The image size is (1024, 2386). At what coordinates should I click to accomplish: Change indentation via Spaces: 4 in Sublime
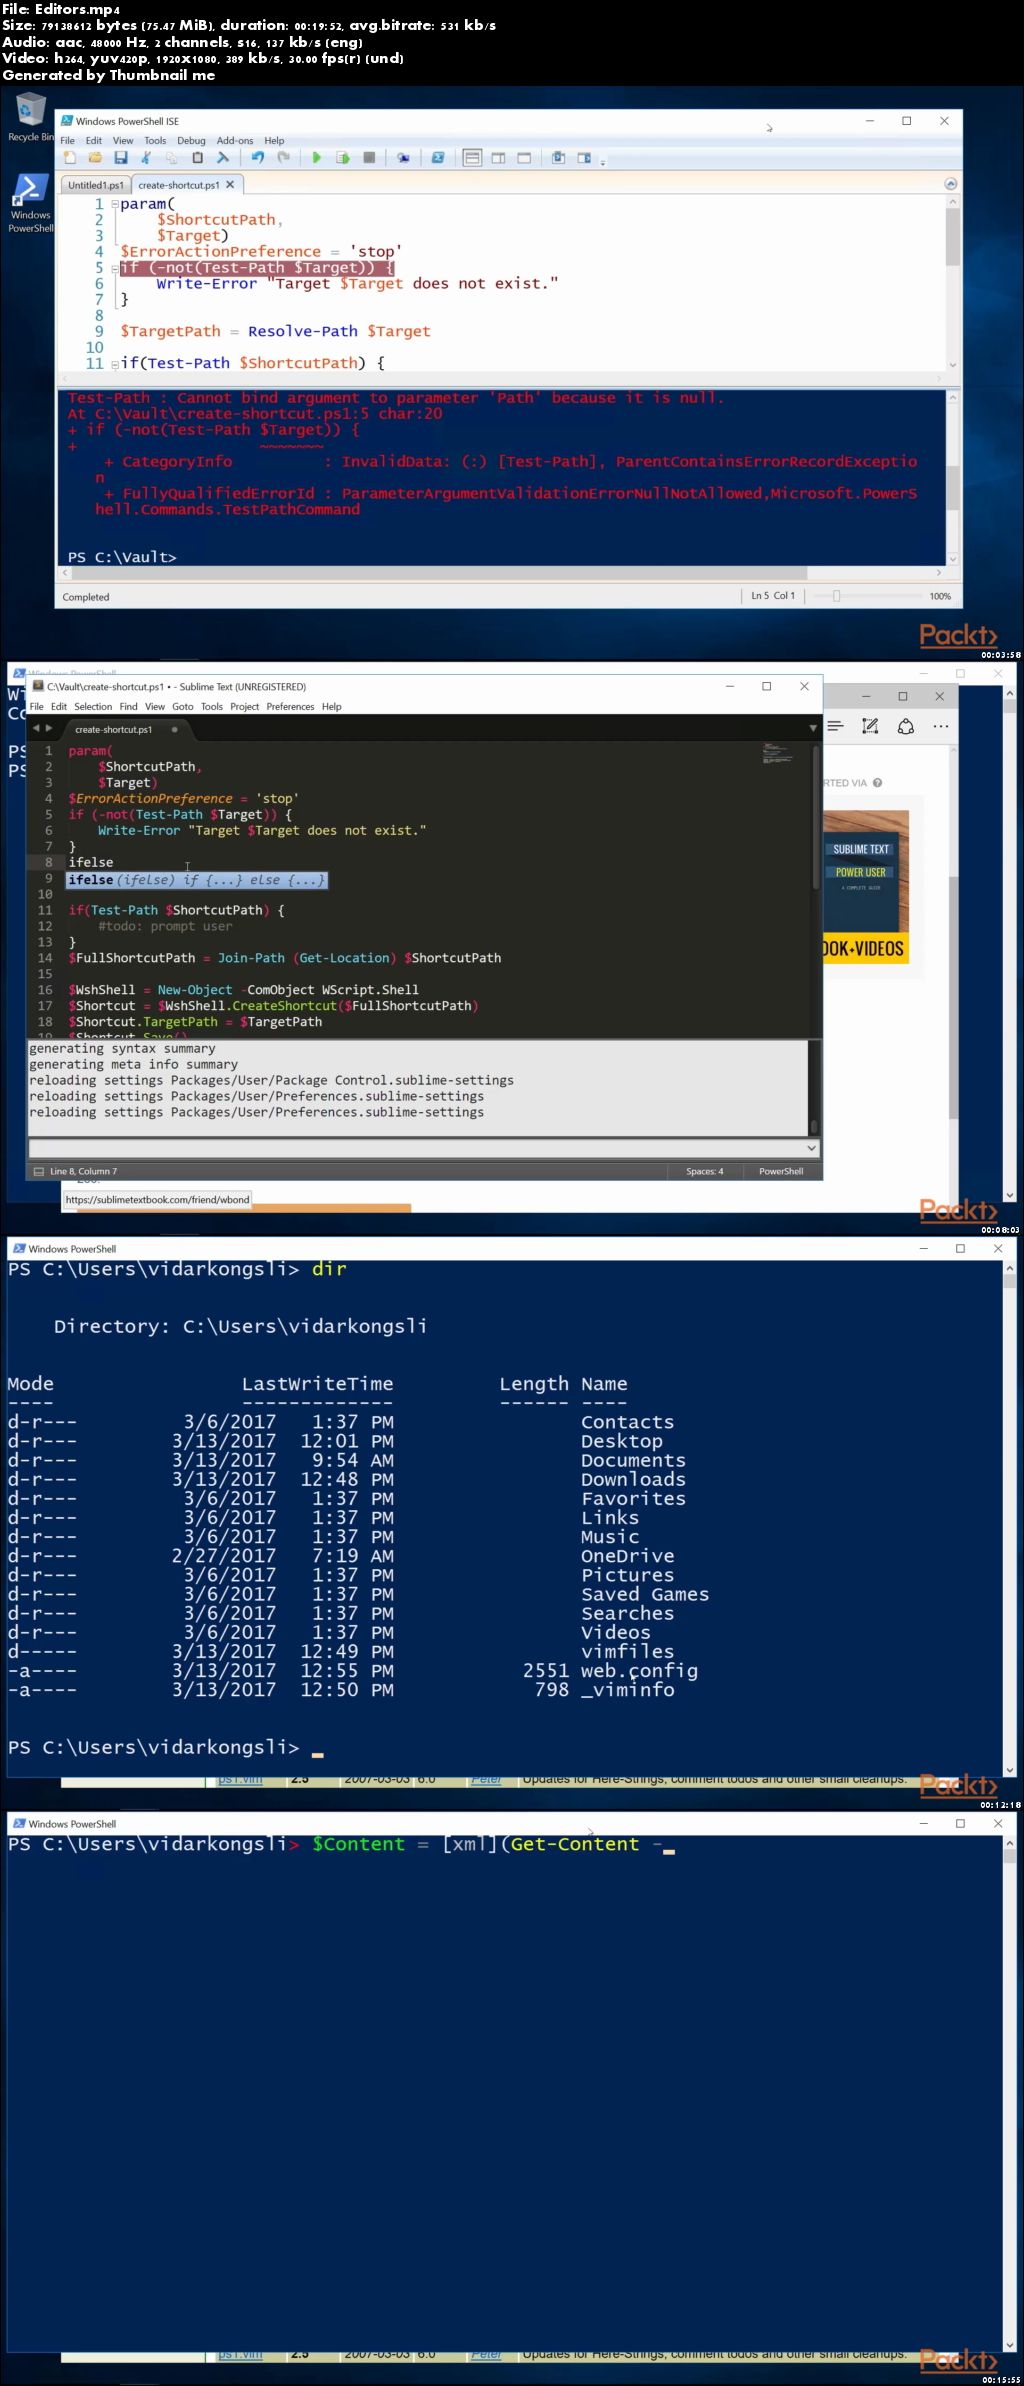[x=705, y=1171]
